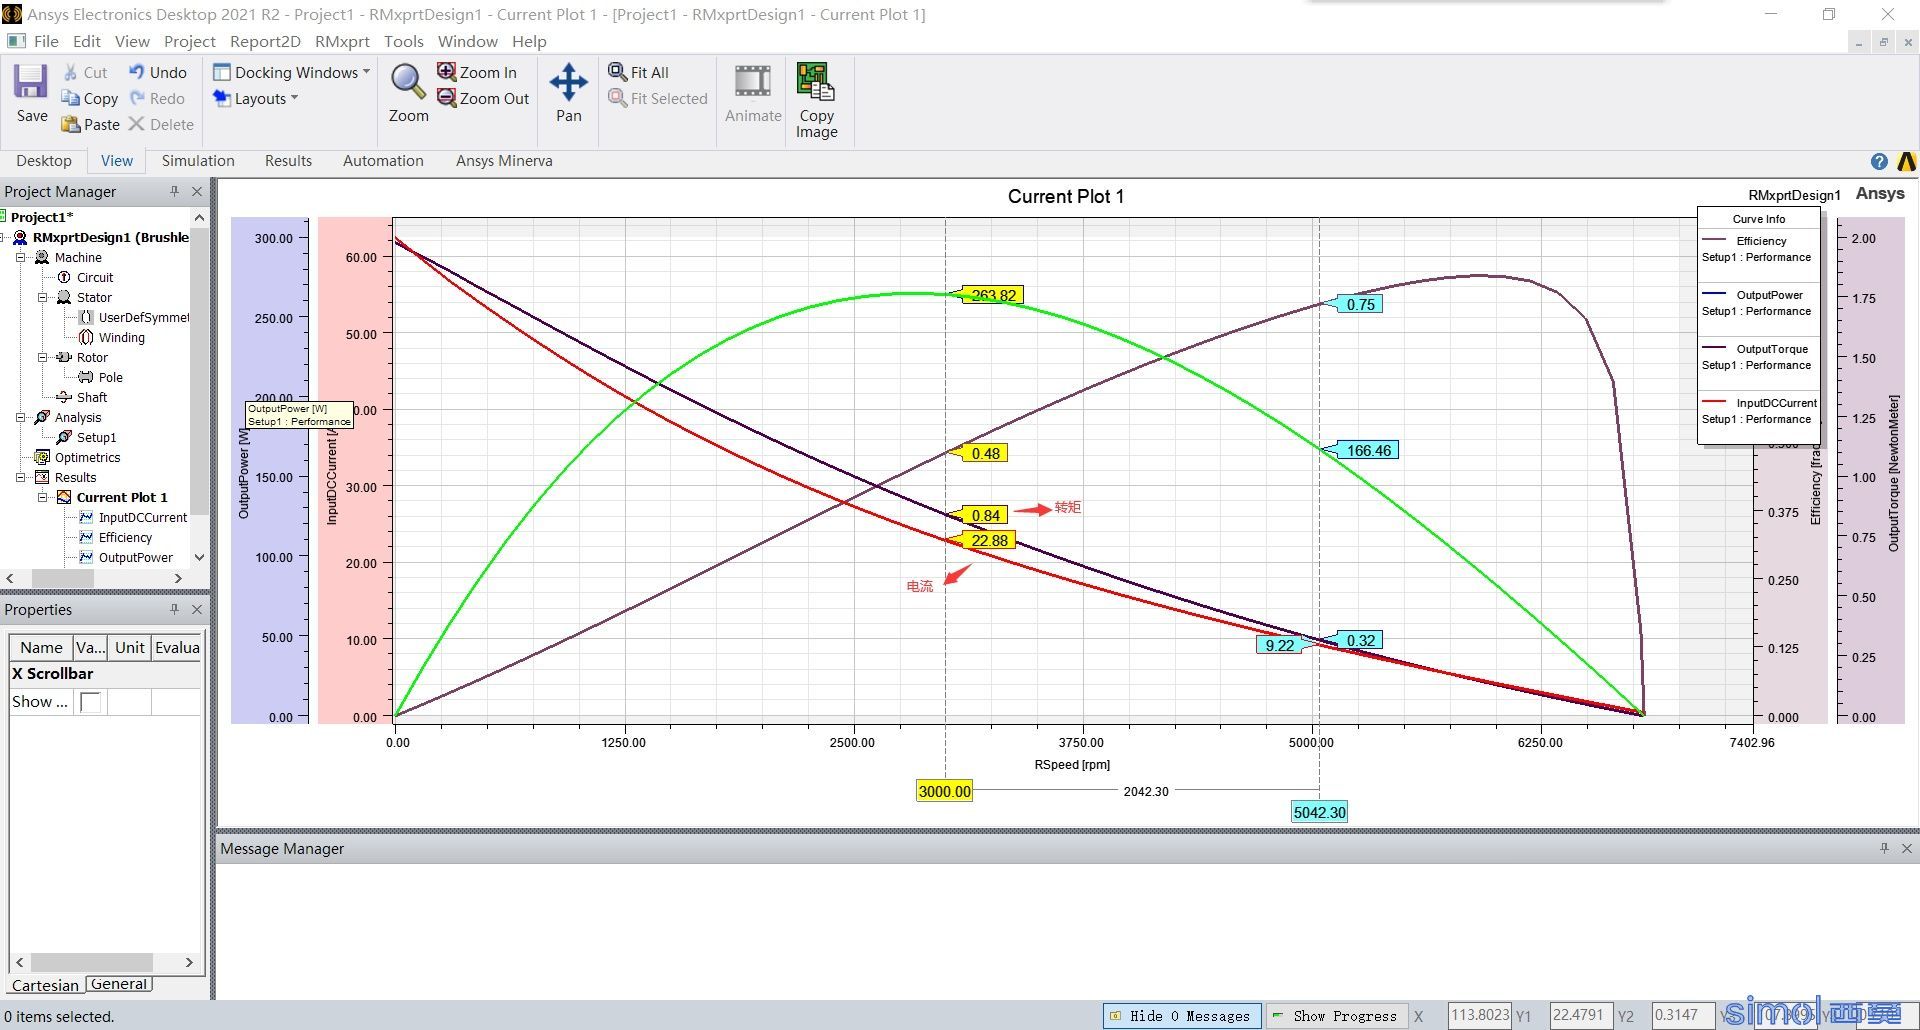Collapse the Machine tree node
The width and height of the screenshot is (1920, 1030).
click(20, 257)
